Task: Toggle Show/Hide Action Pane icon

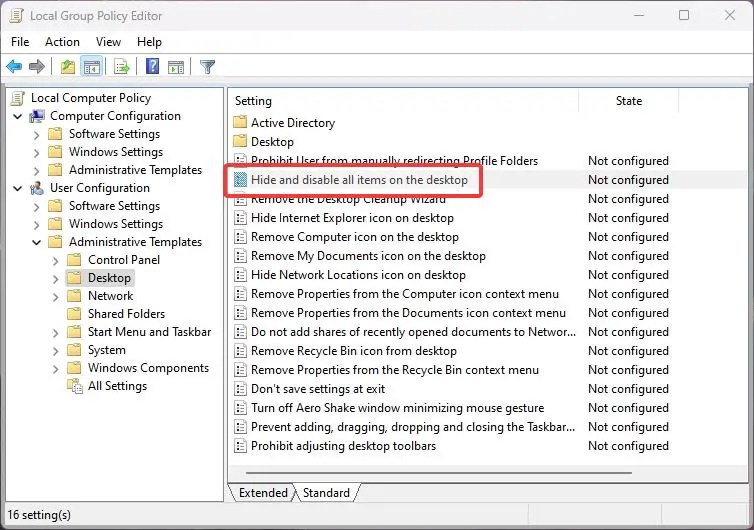Action: 176,67
